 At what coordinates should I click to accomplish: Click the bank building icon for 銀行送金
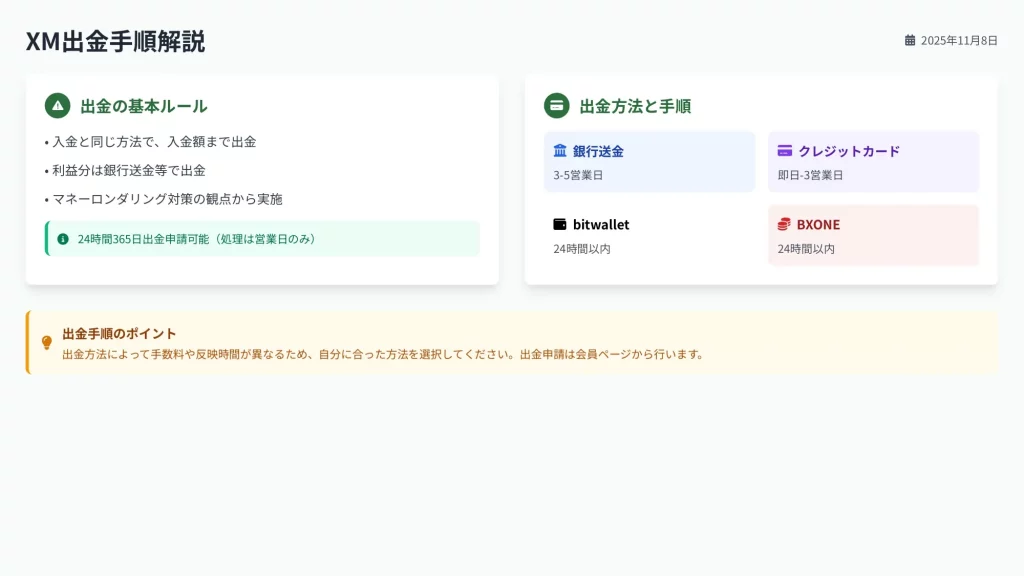560,151
